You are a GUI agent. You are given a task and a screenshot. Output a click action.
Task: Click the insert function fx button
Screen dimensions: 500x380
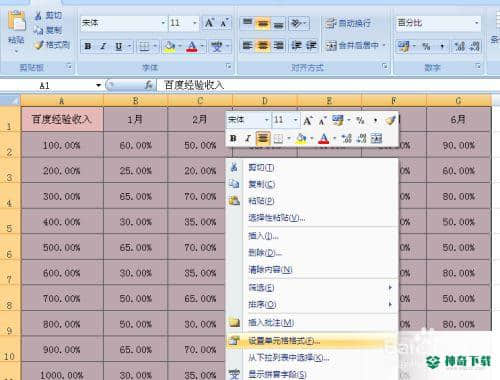(149, 86)
